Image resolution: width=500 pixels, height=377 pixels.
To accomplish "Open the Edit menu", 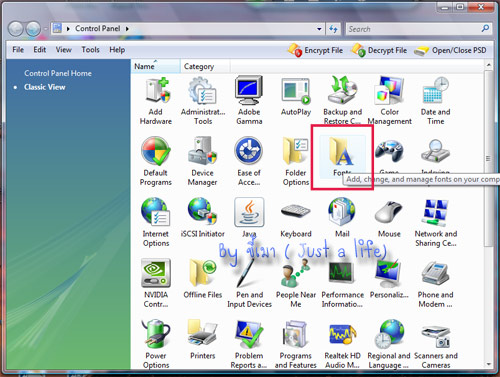I will point(39,50).
